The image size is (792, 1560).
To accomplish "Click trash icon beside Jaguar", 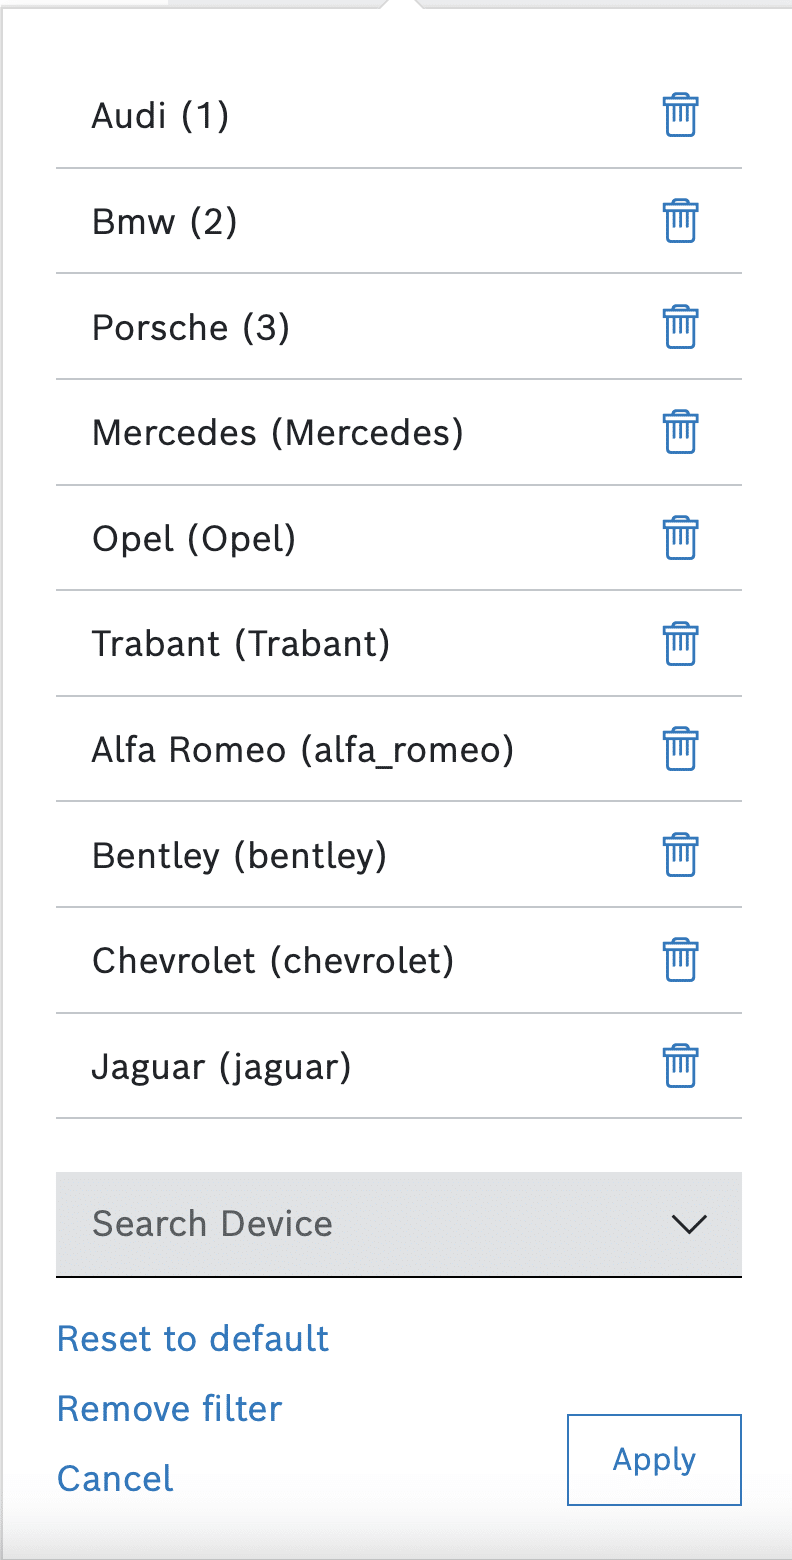I will (x=680, y=1066).
